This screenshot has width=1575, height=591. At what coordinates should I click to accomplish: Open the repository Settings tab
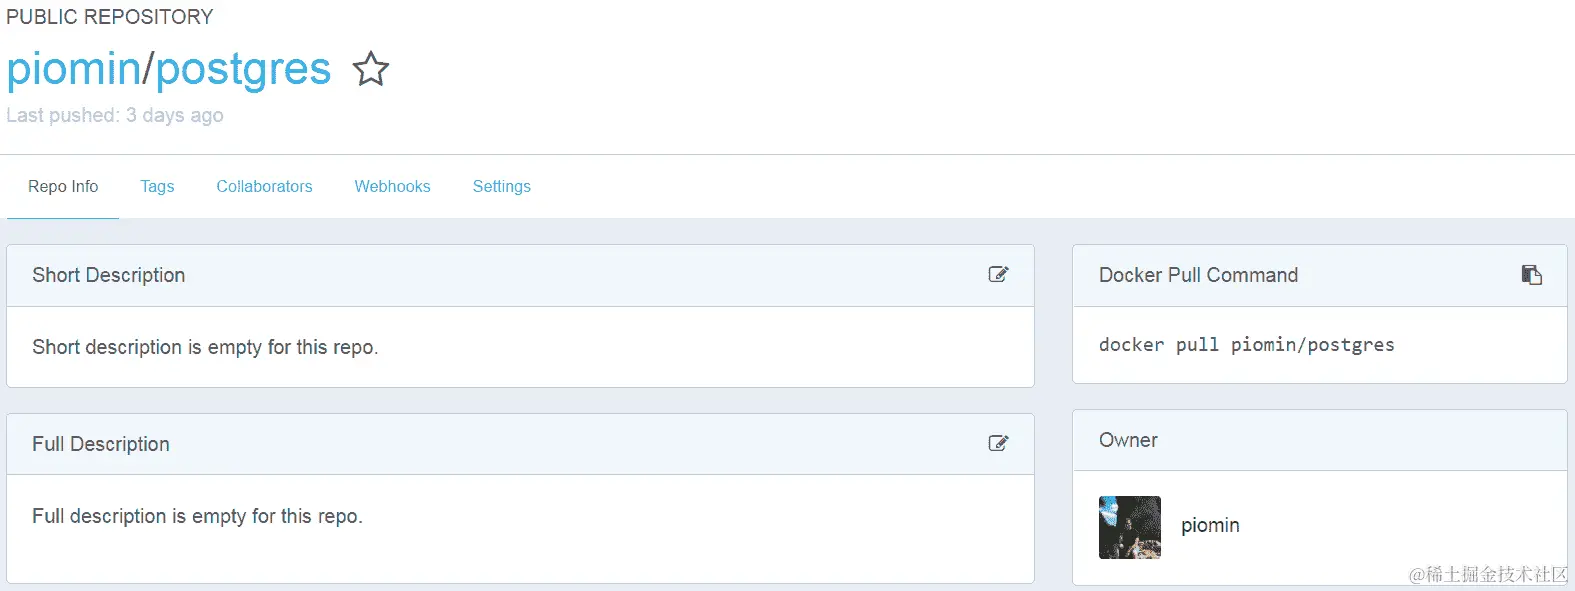501,187
